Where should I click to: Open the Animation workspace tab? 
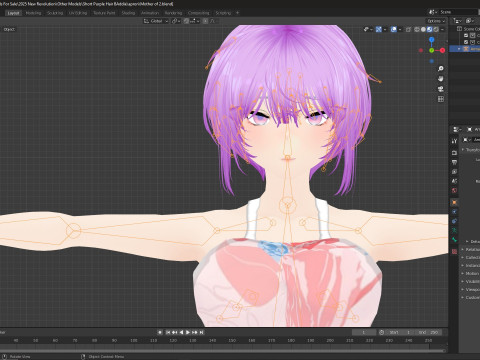coord(150,13)
